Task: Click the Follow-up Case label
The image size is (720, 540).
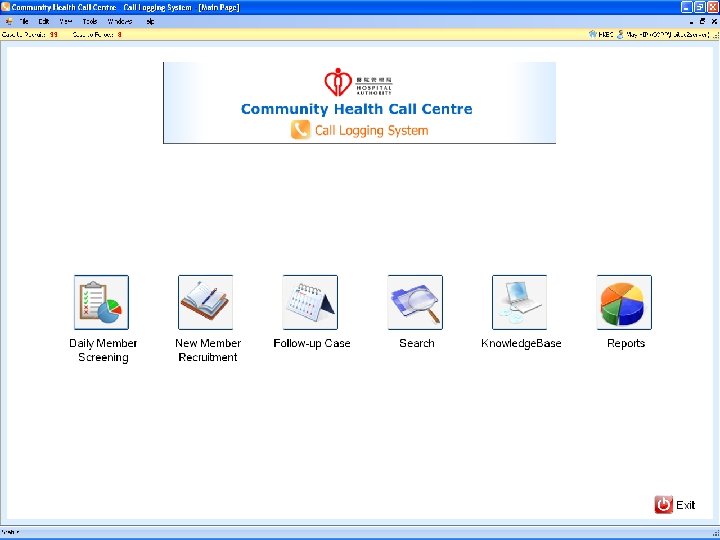Action: tap(312, 343)
